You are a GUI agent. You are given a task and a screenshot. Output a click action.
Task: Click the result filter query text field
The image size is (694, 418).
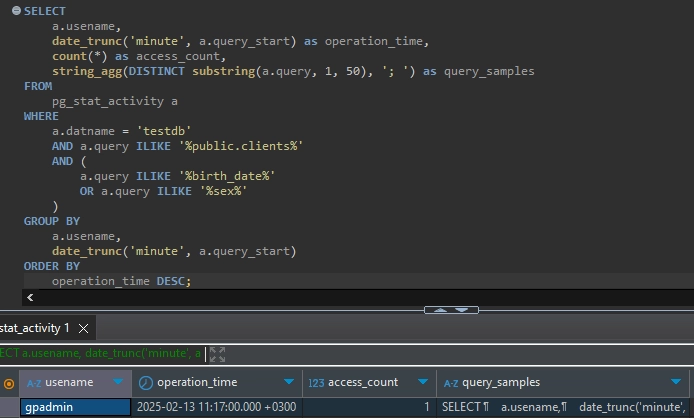(x=100, y=354)
